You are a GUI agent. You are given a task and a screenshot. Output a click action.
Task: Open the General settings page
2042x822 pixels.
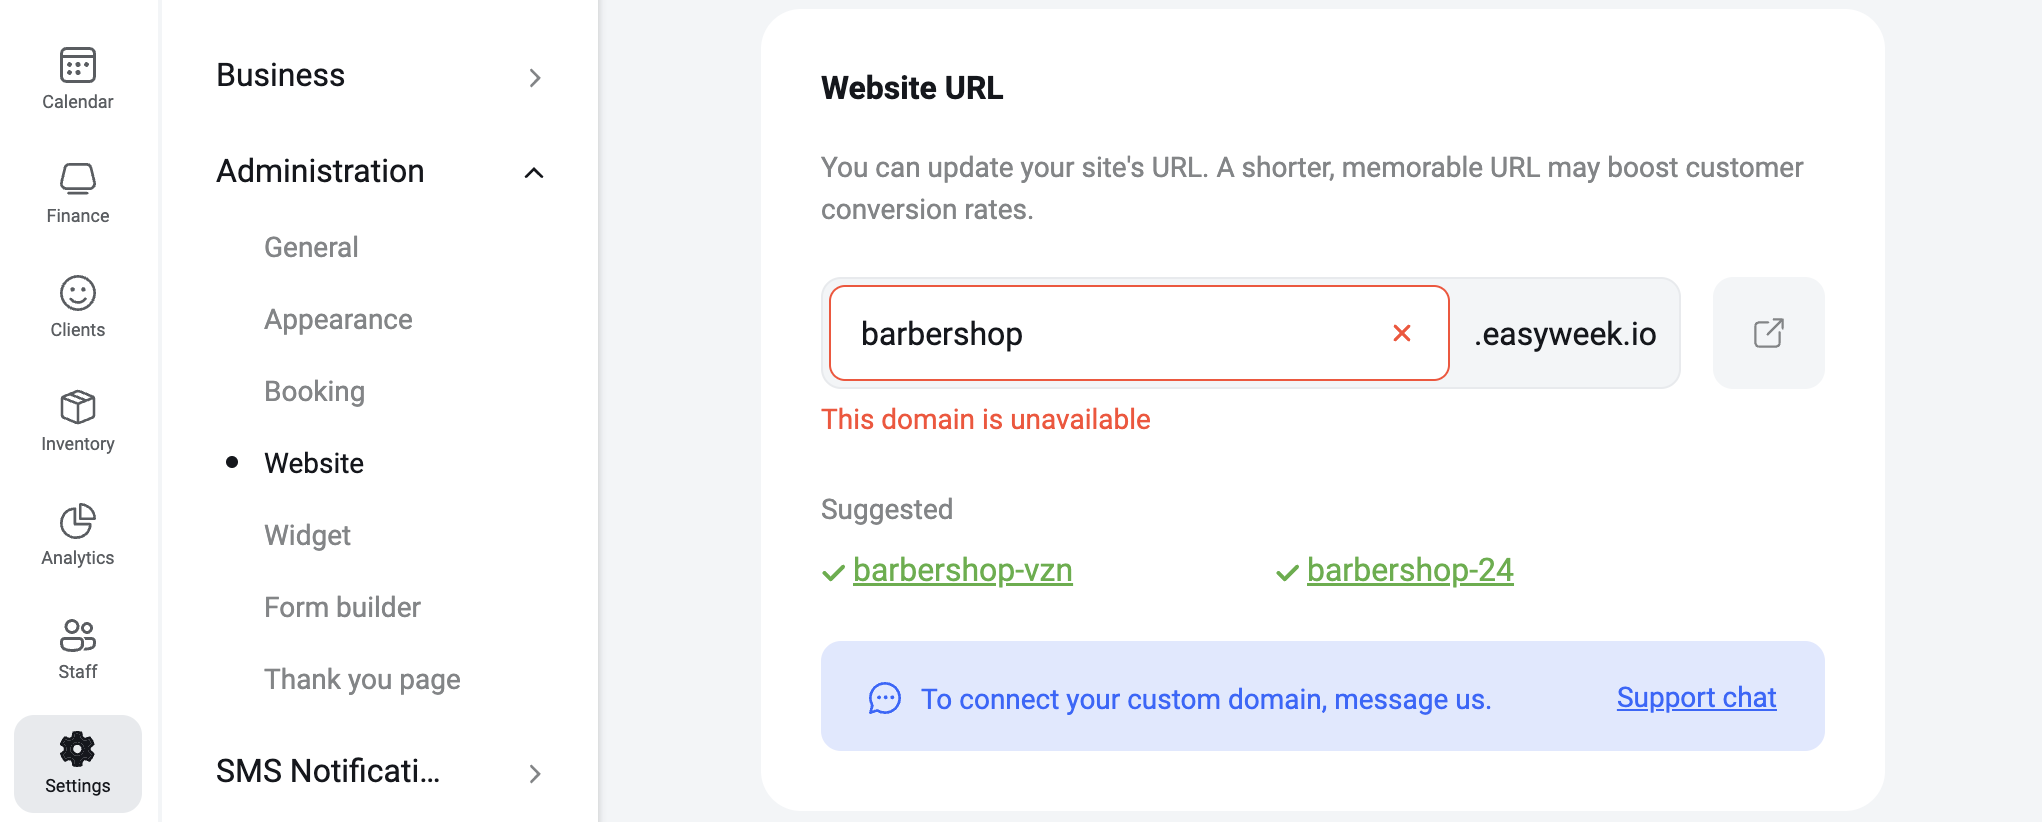pos(311,247)
